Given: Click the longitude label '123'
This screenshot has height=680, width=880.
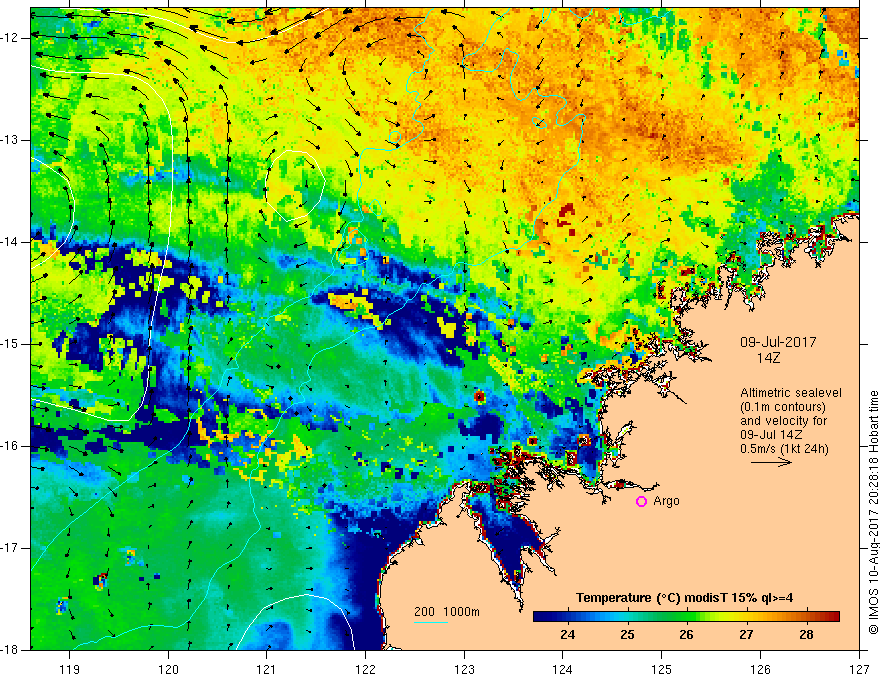Looking at the screenshot, I should point(464,669).
